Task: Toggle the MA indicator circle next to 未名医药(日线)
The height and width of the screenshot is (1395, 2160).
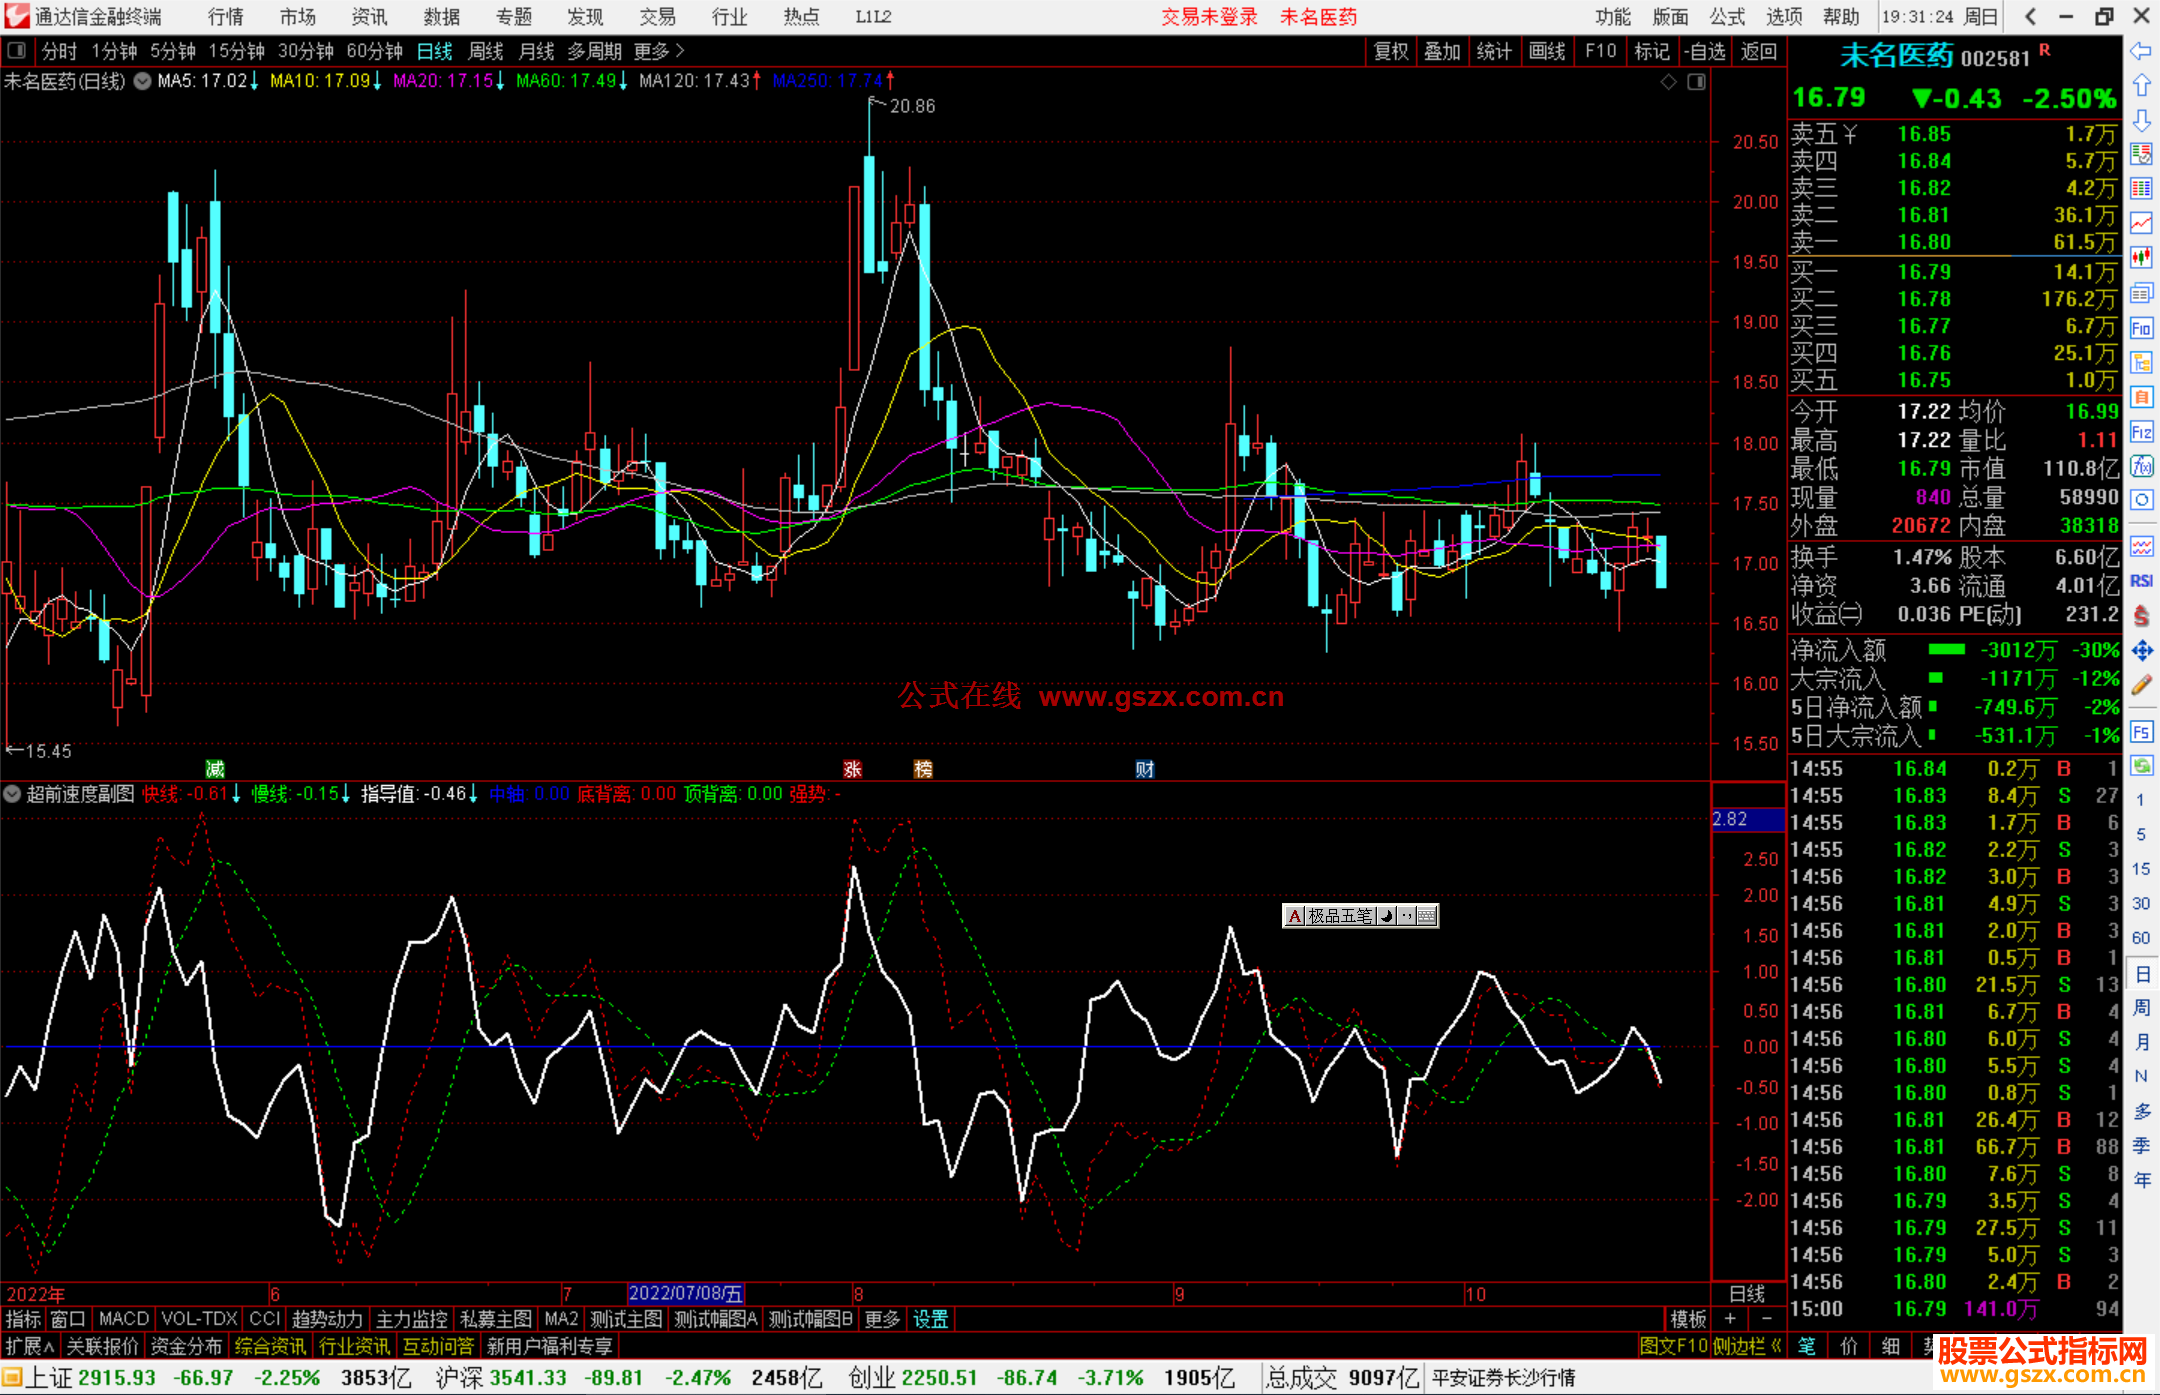Action: 143,81
